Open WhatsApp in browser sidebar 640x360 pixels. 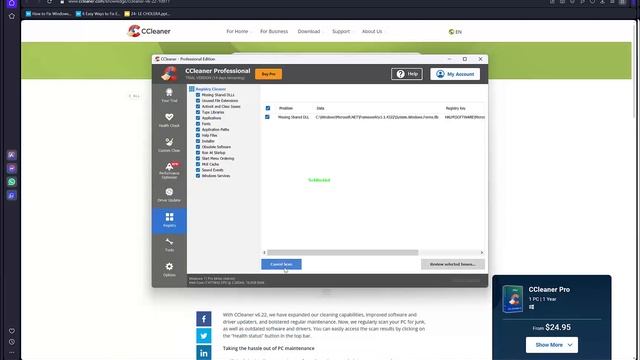tap(12, 182)
